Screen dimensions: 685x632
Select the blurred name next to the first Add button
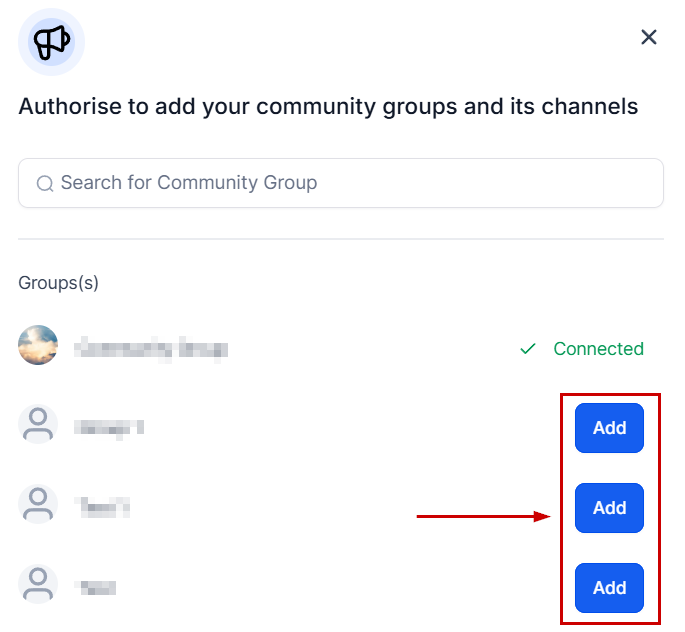pos(109,427)
